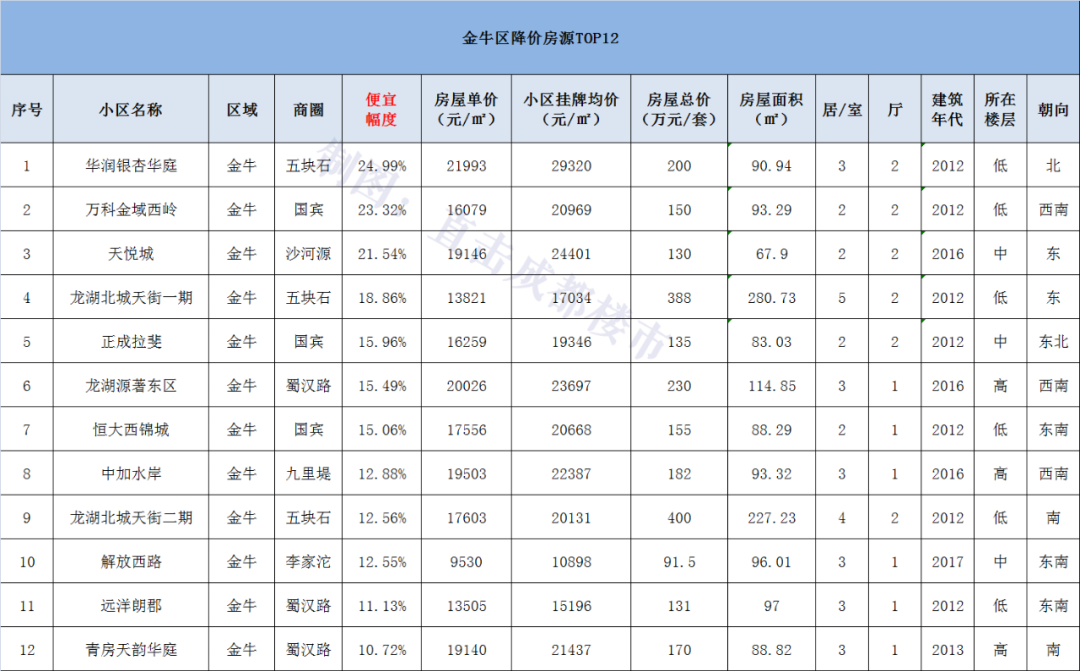The image size is (1080, 671).
Task: Click the cell 恒大西锦城
Action: coord(131,431)
